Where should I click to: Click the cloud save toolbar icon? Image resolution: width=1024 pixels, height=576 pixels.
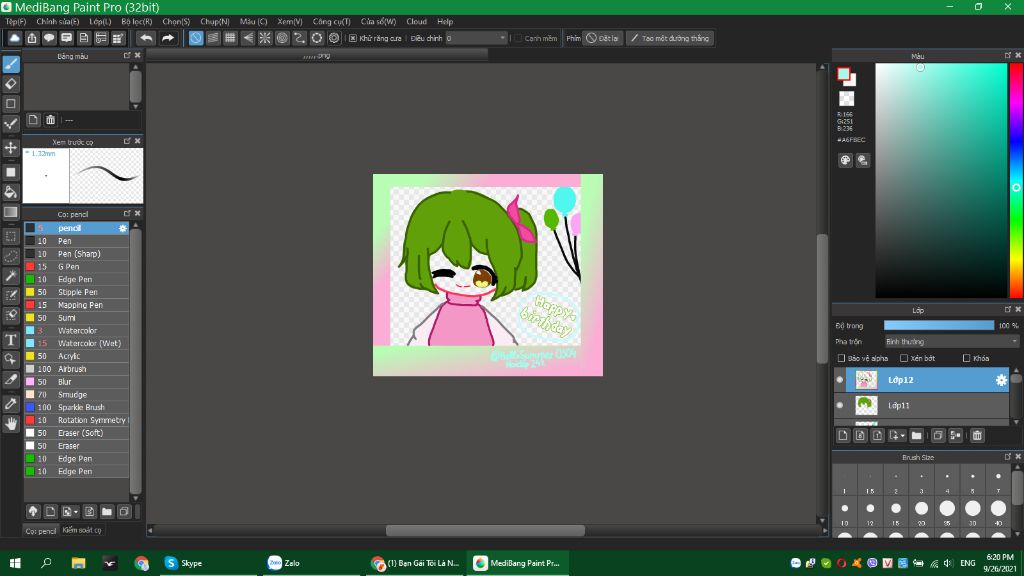pyautogui.click(x=14, y=38)
